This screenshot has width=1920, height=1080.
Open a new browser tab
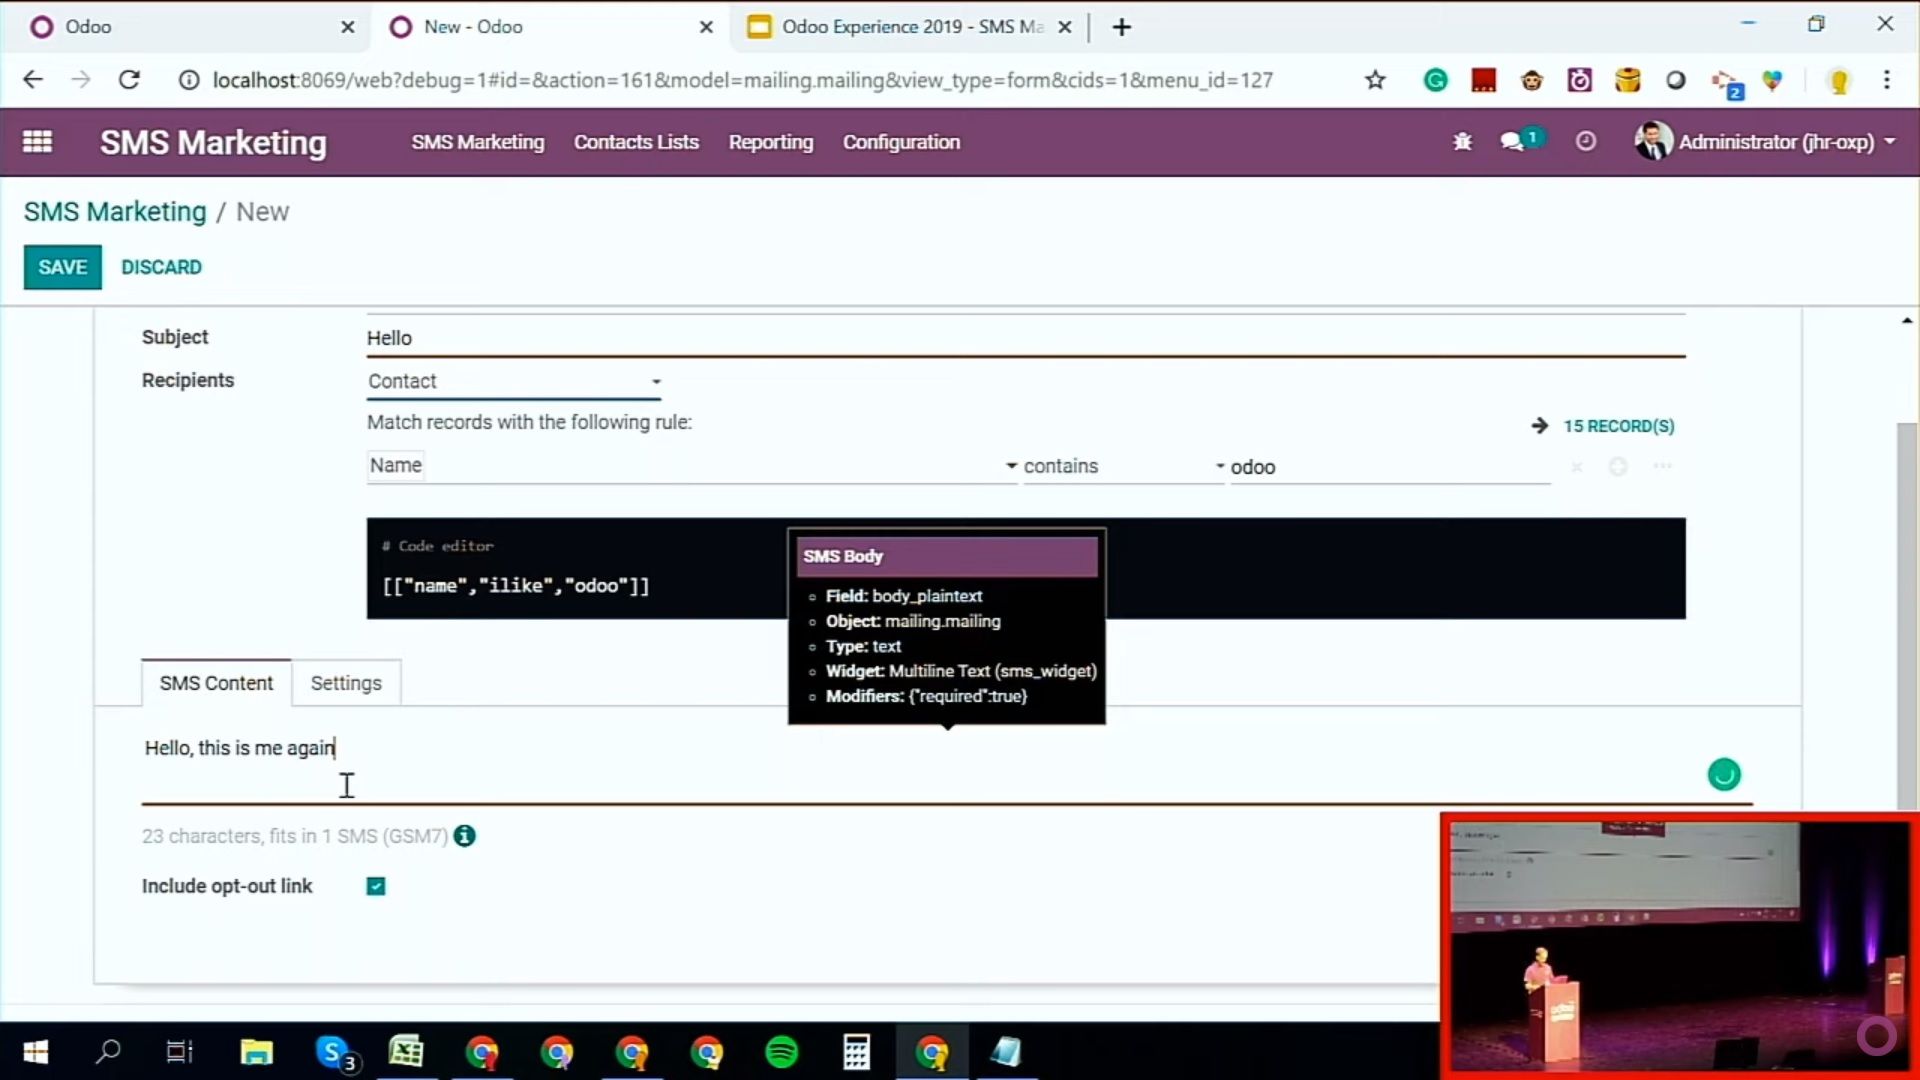[x=1122, y=27]
